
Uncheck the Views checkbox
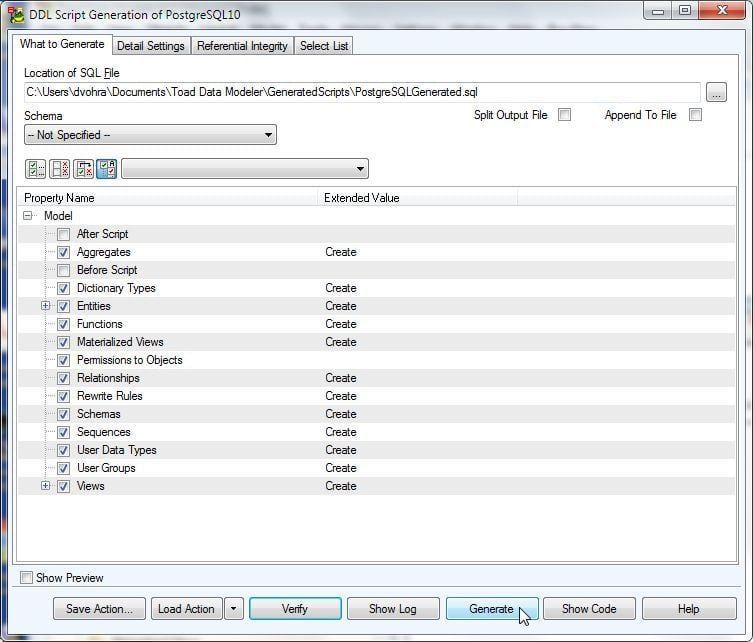click(x=63, y=486)
